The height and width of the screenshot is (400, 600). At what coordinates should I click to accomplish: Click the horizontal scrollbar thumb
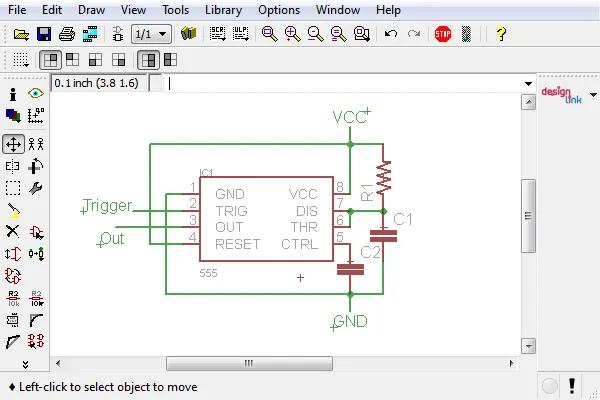pos(249,363)
